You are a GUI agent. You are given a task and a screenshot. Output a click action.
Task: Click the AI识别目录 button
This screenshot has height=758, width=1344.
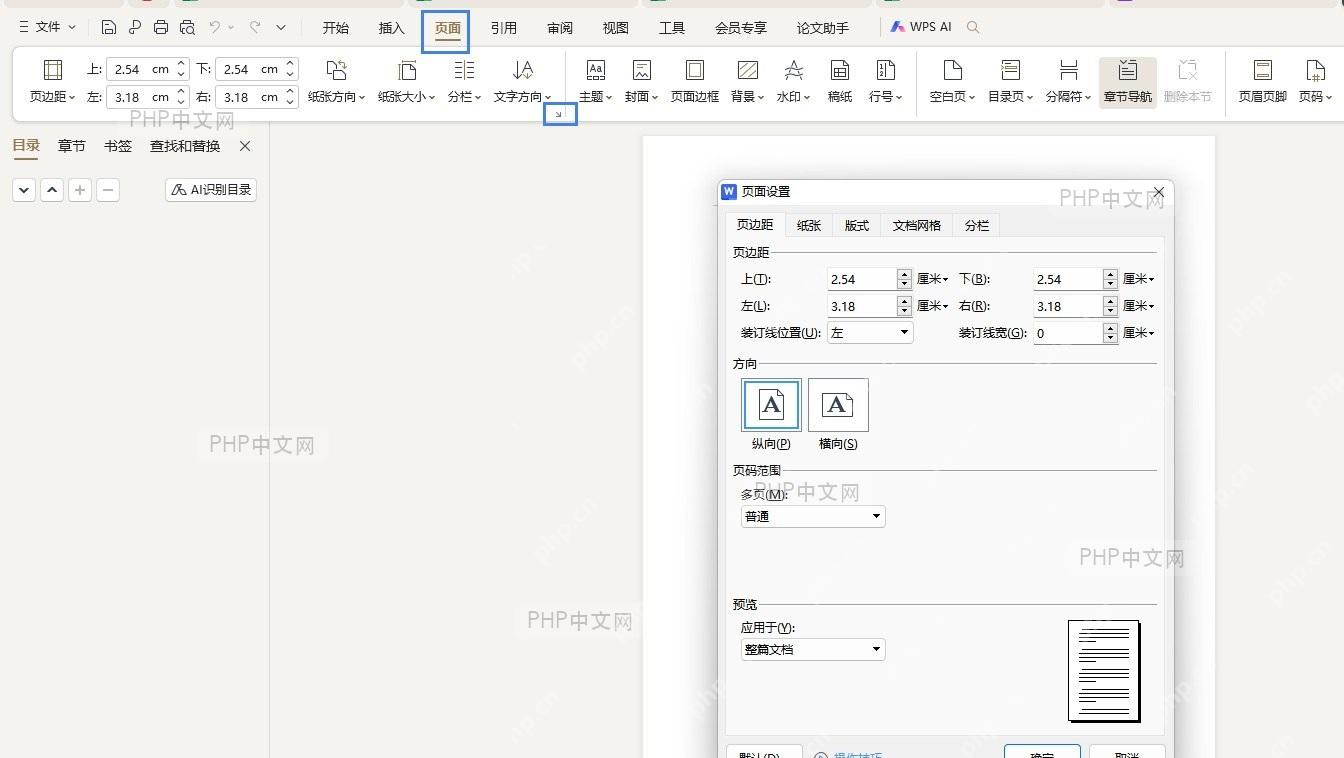211,189
